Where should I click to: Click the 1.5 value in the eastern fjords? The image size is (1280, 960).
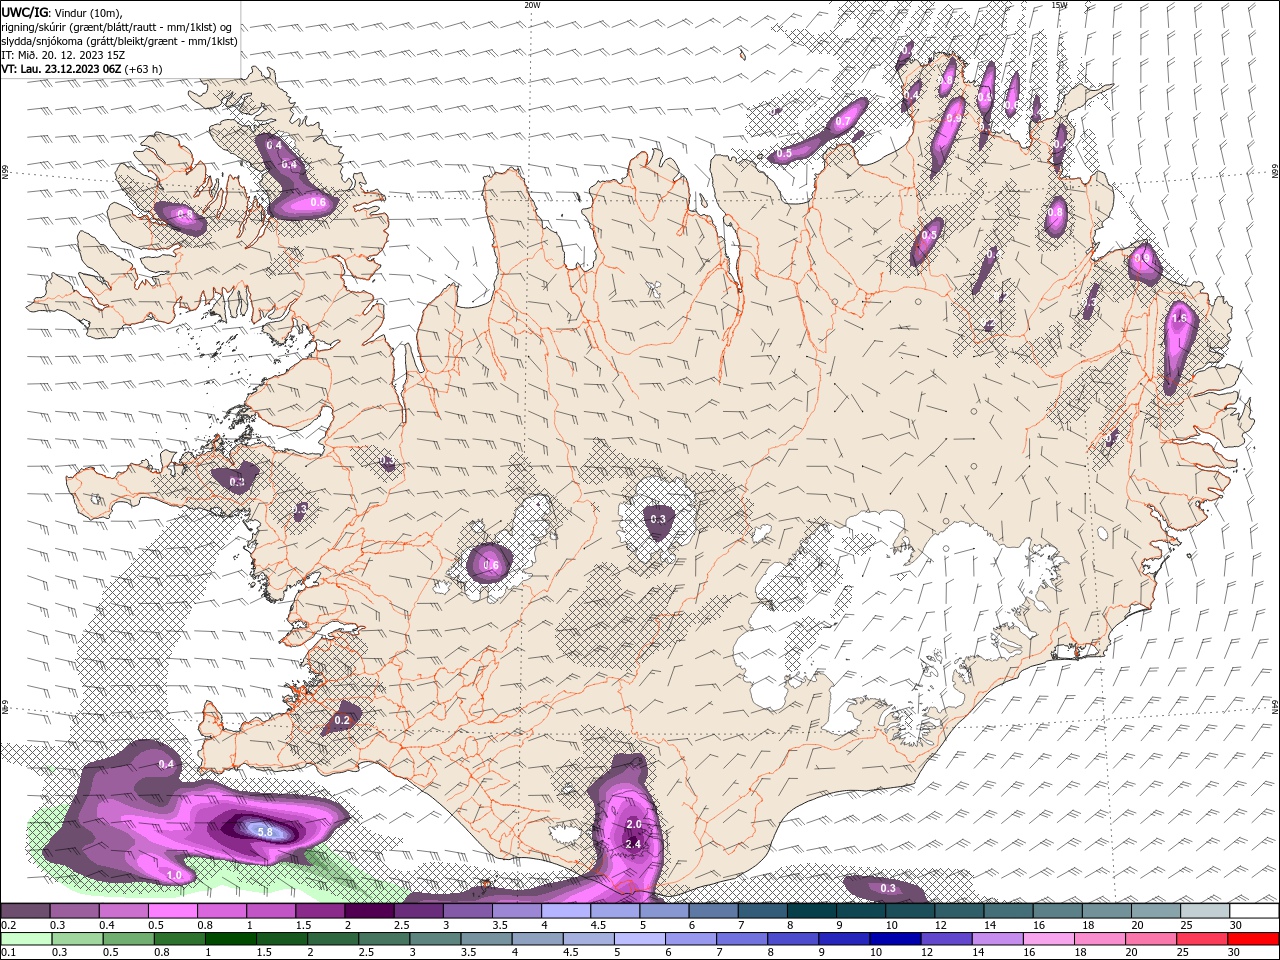[1179, 318]
